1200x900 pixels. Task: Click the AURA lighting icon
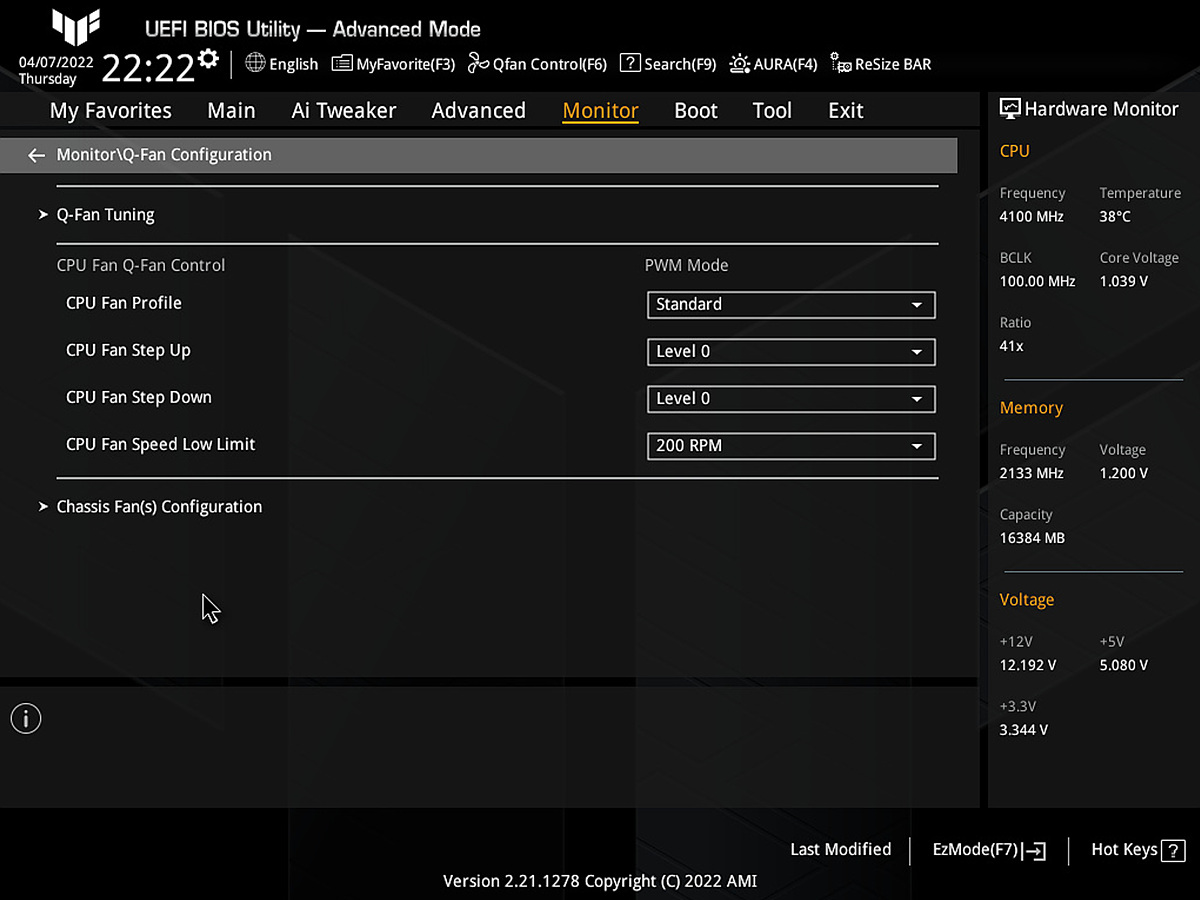point(740,63)
